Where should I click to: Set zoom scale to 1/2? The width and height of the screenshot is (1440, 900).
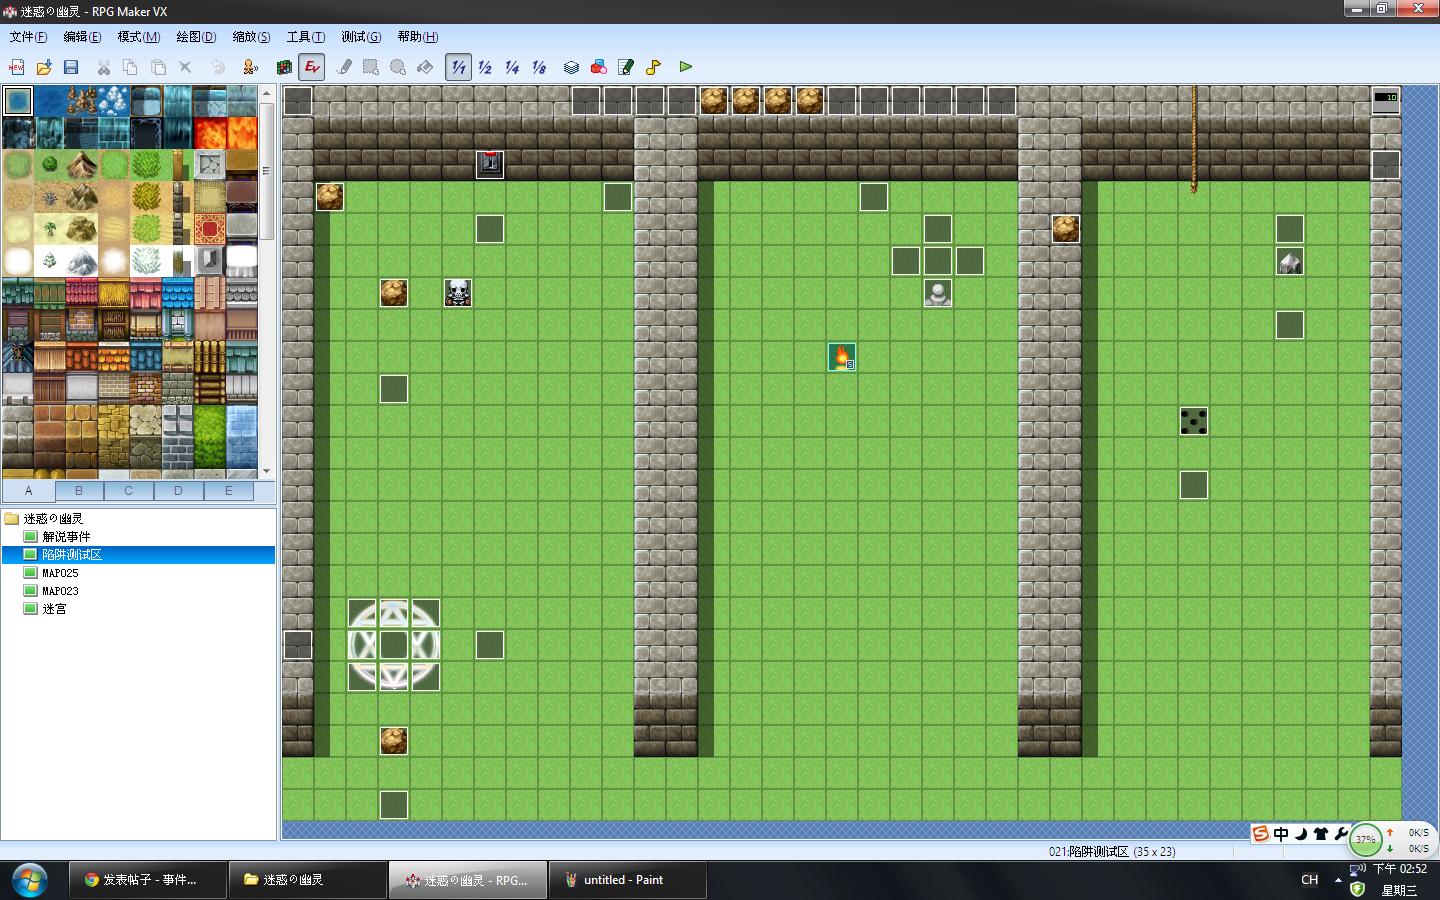pos(485,67)
